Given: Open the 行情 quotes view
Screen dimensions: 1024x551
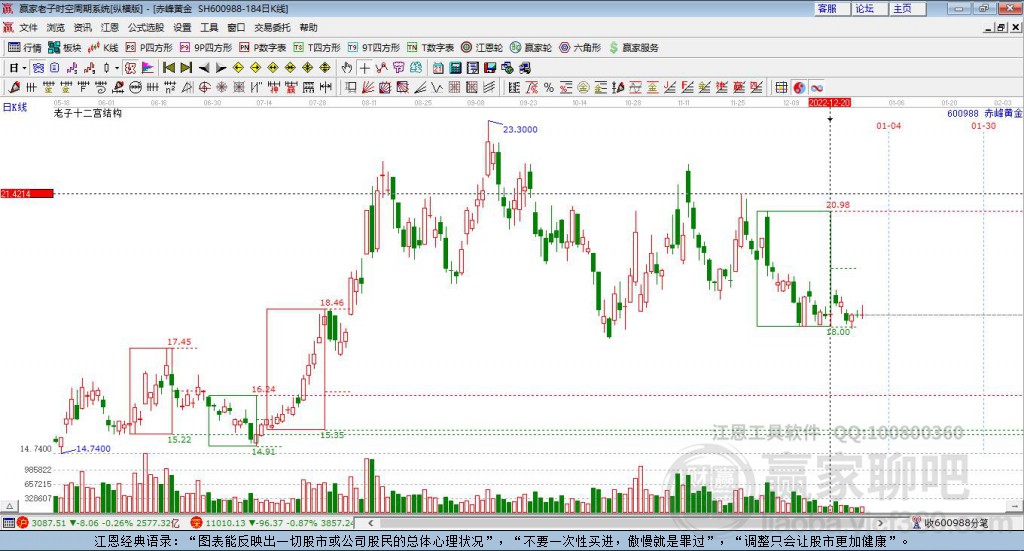Looking at the screenshot, I should [x=25, y=48].
